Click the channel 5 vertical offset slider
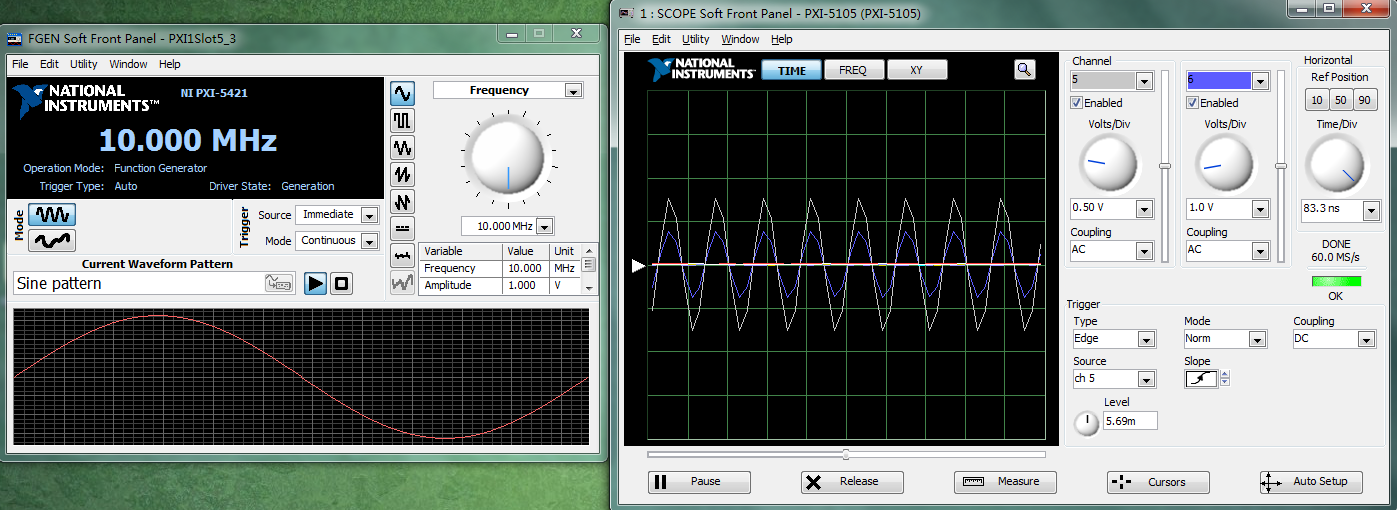The width and height of the screenshot is (1397, 510). (x=1164, y=165)
